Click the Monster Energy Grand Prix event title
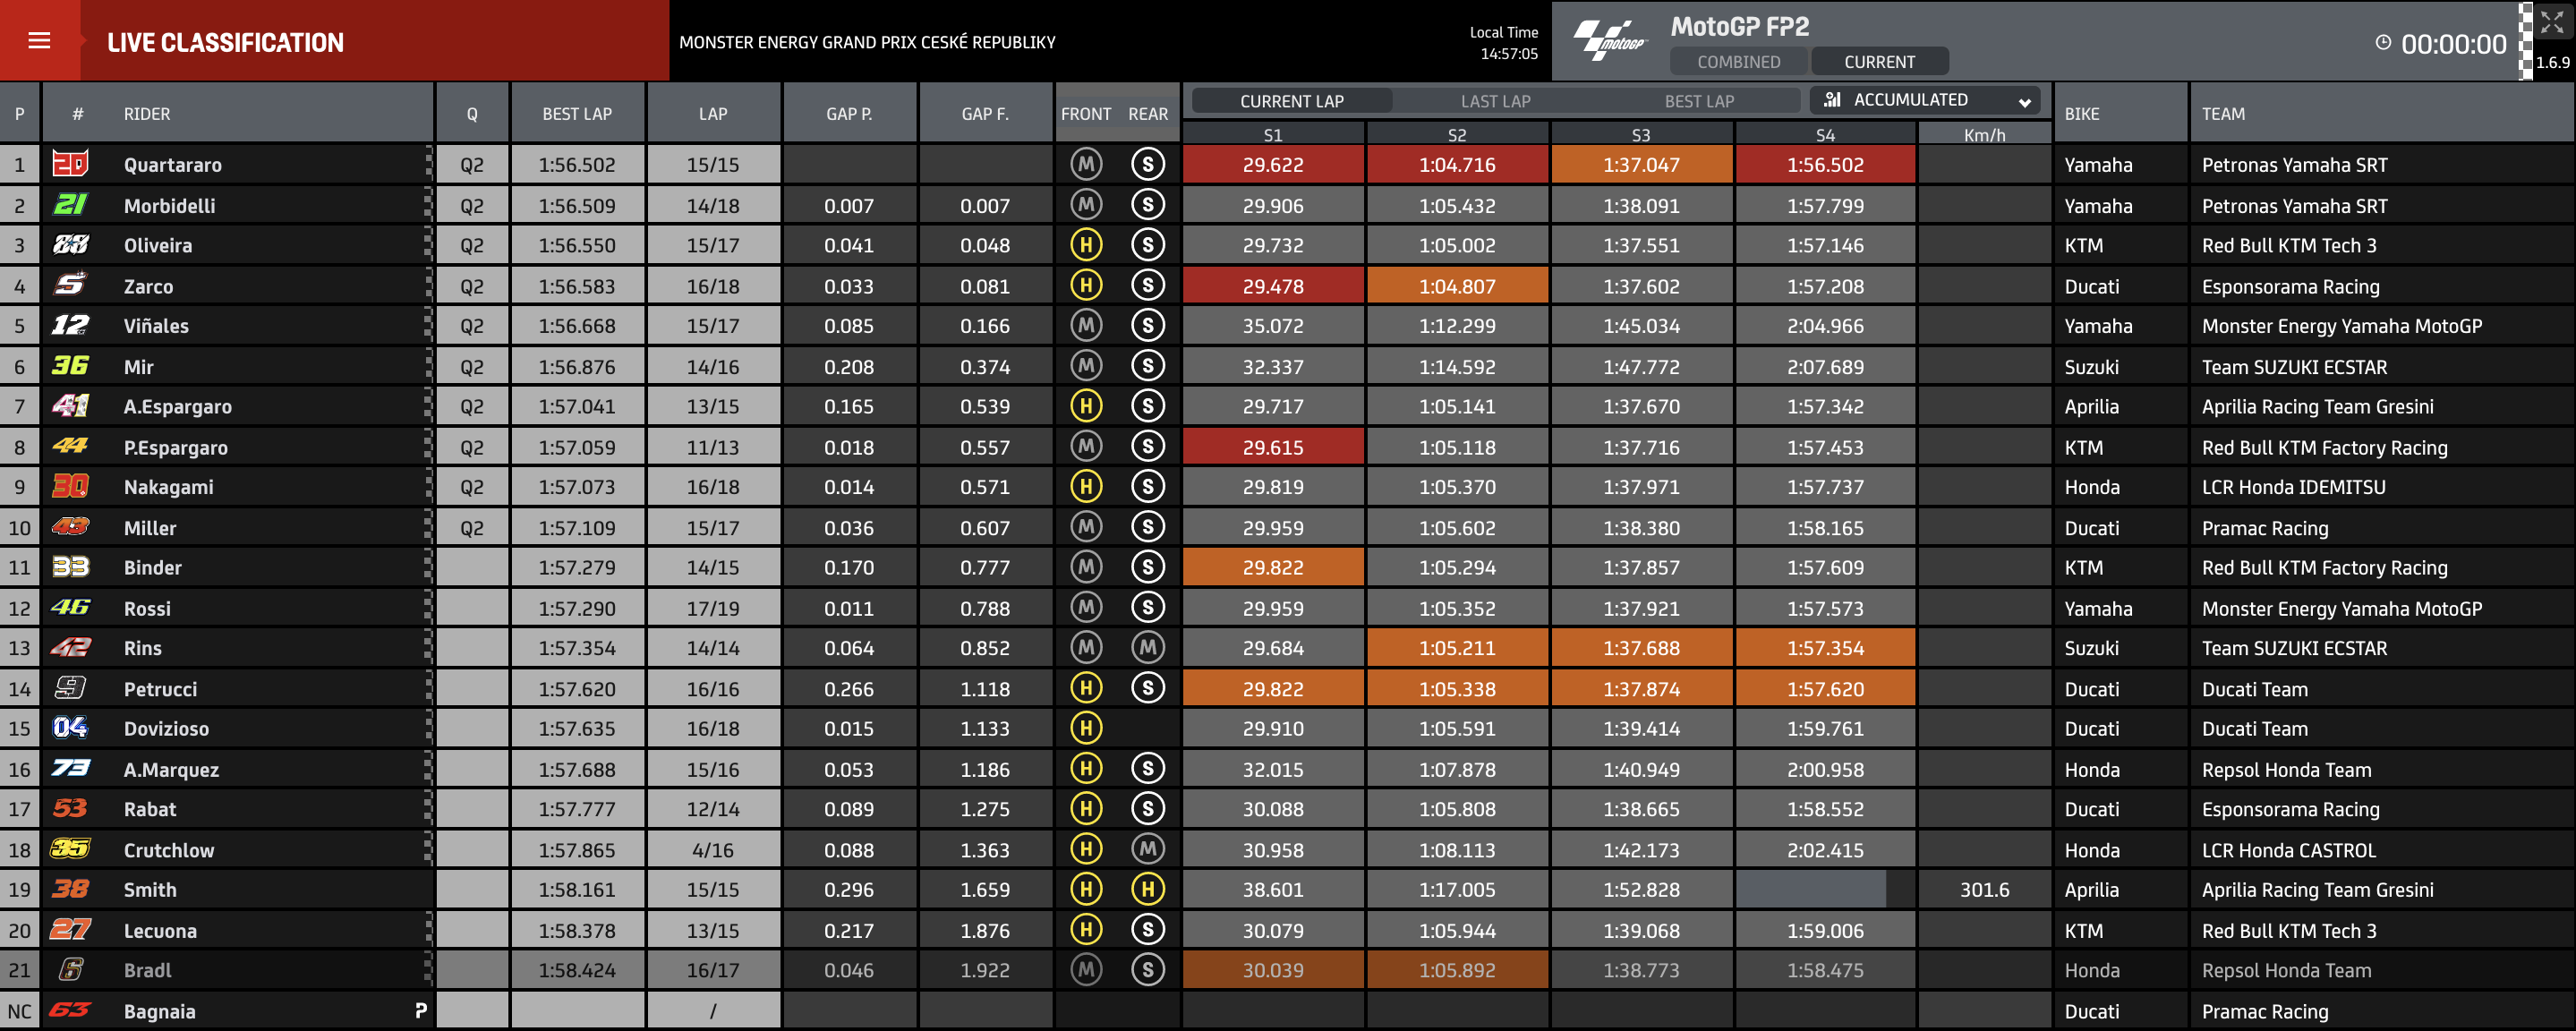The height and width of the screenshot is (1031, 2576). click(867, 42)
